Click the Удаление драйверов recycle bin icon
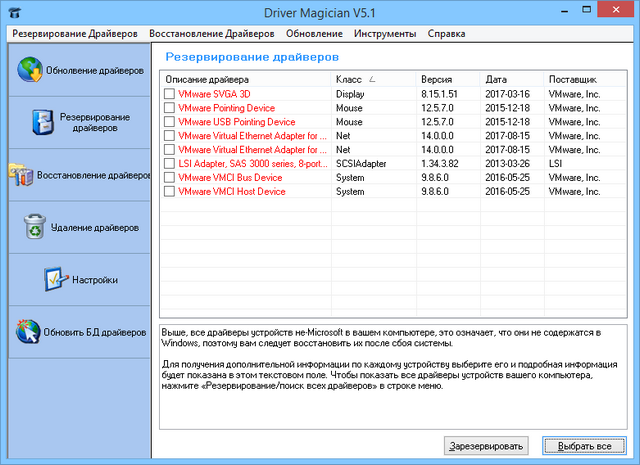 point(34,227)
